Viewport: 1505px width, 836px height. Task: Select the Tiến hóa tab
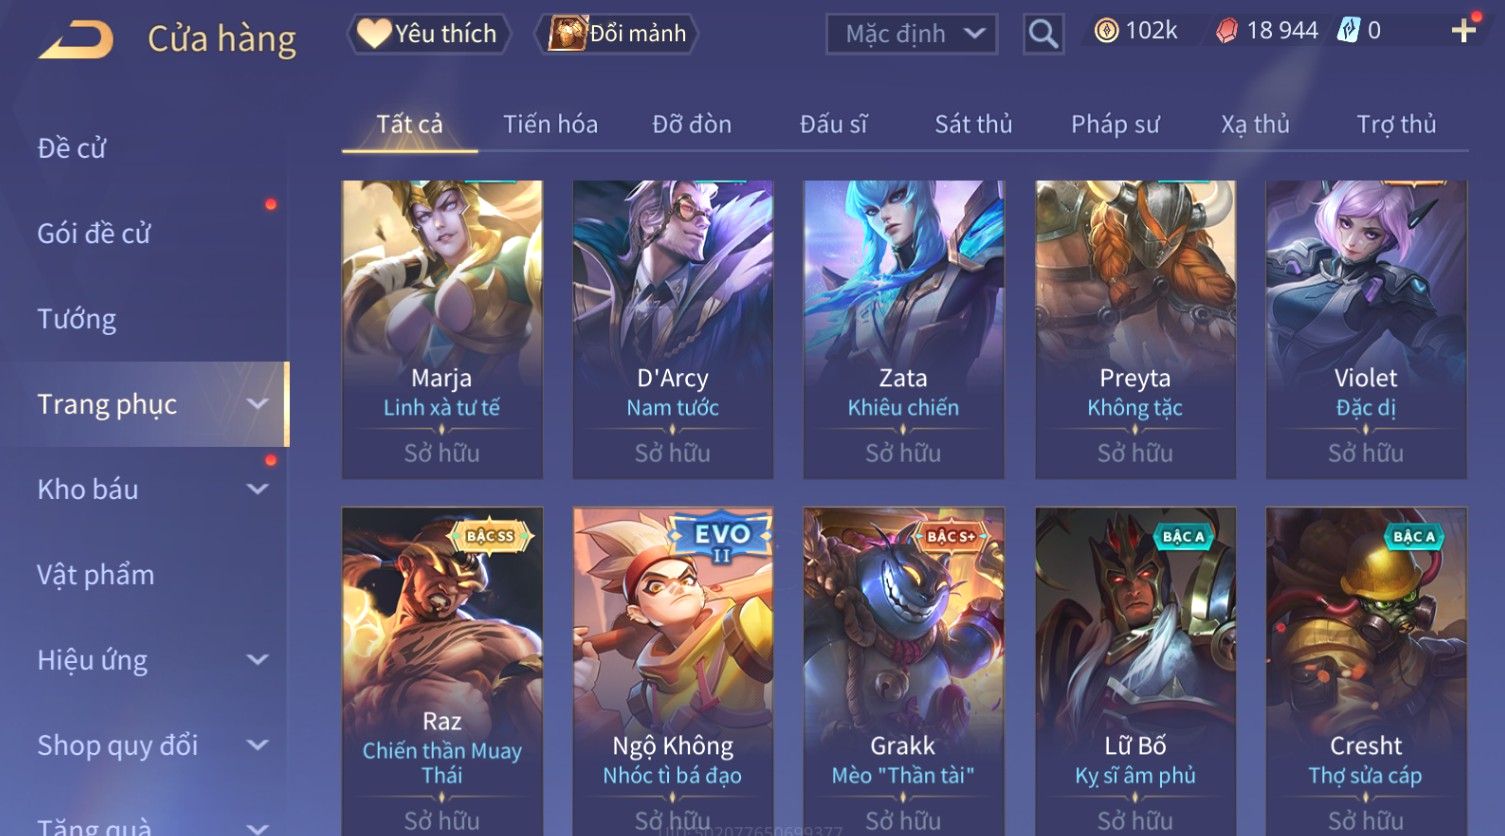tap(550, 124)
